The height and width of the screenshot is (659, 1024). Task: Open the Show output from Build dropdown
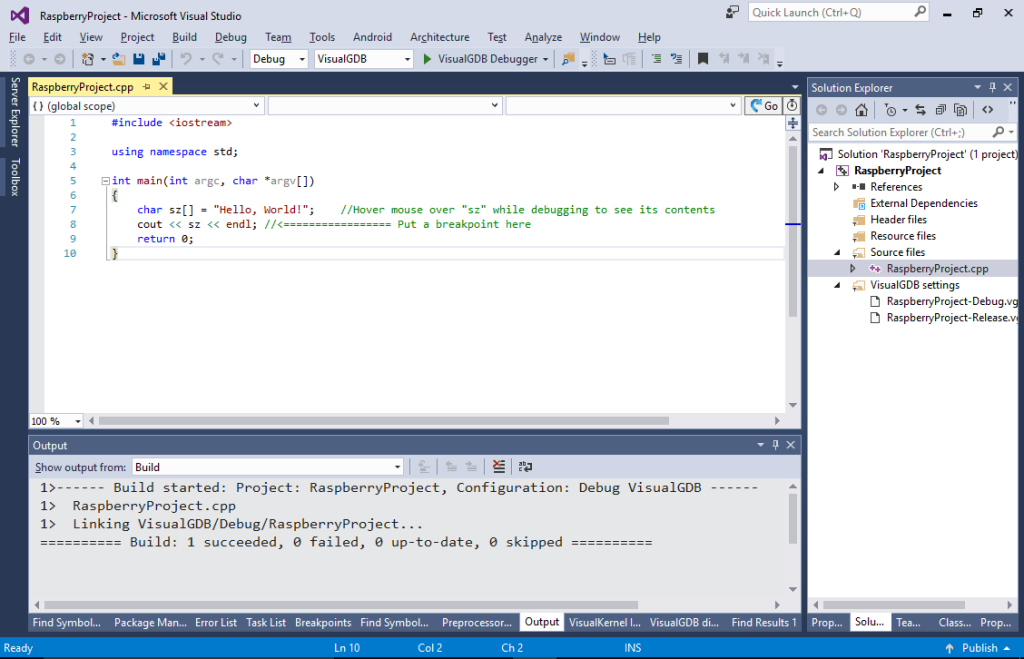(268, 467)
